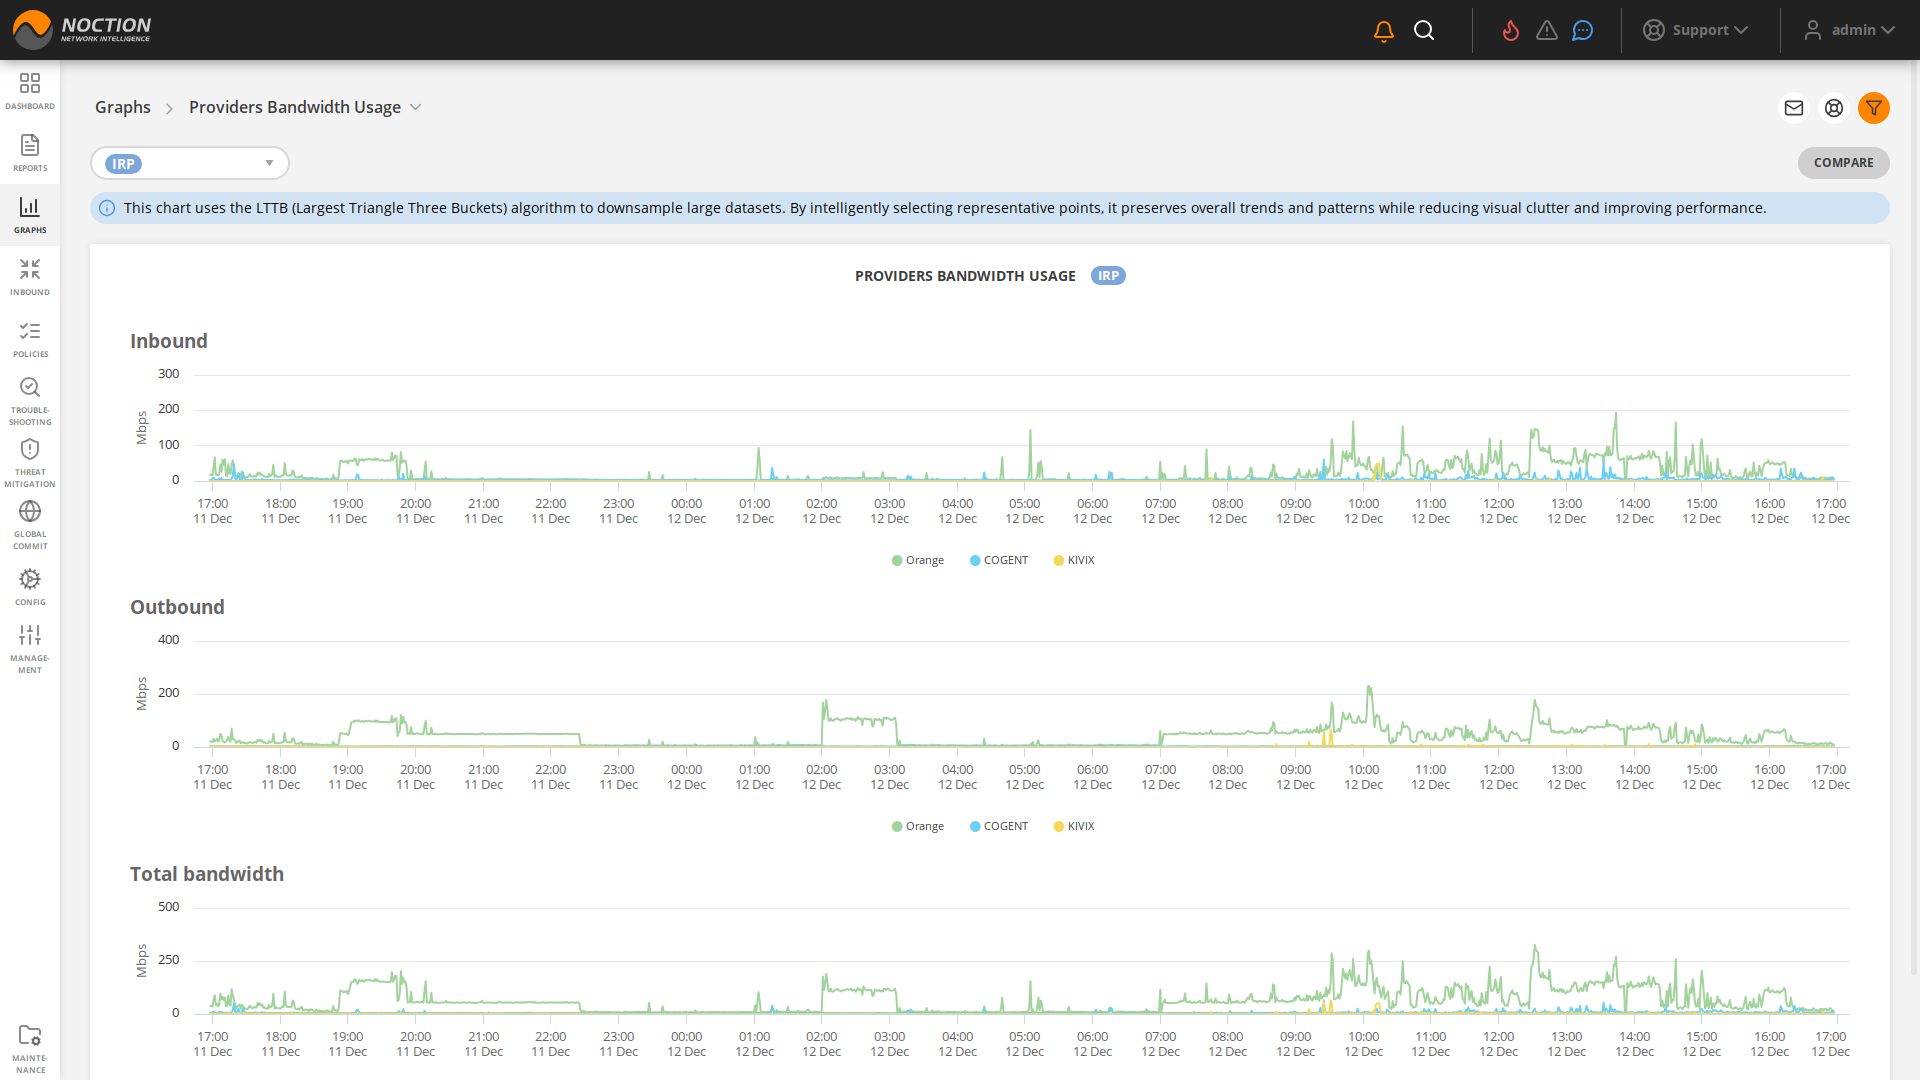Hide COGENT in the Outbound chart legend
This screenshot has width=1920, height=1080.
click(x=998, y=826)
